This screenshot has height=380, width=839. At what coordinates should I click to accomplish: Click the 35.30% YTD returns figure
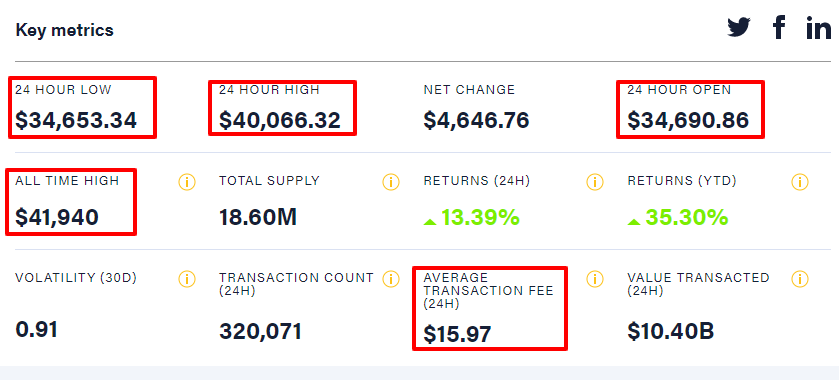pos(677,217)
